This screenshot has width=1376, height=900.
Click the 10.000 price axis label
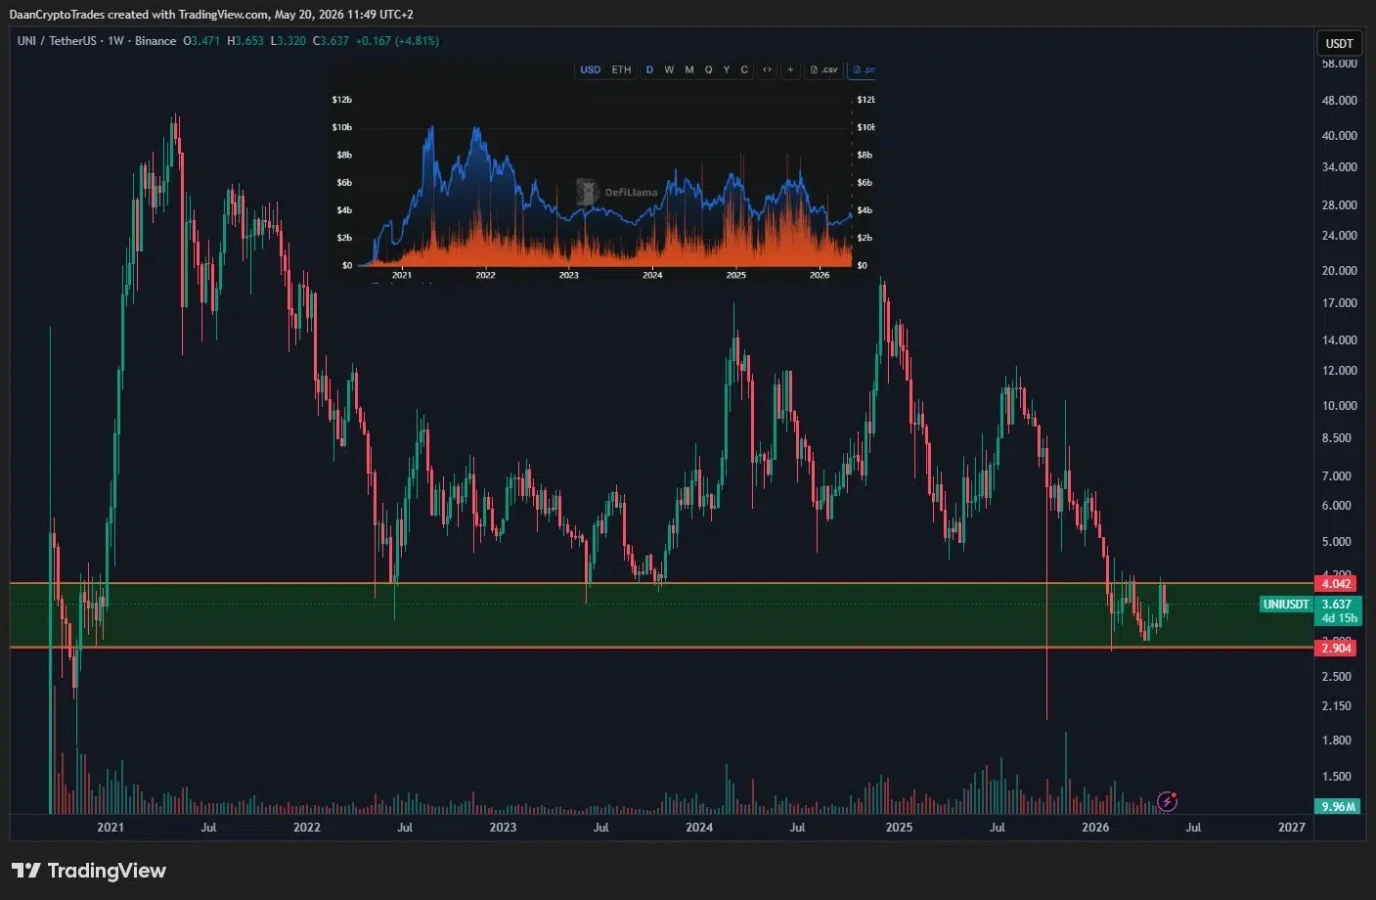1339,406
